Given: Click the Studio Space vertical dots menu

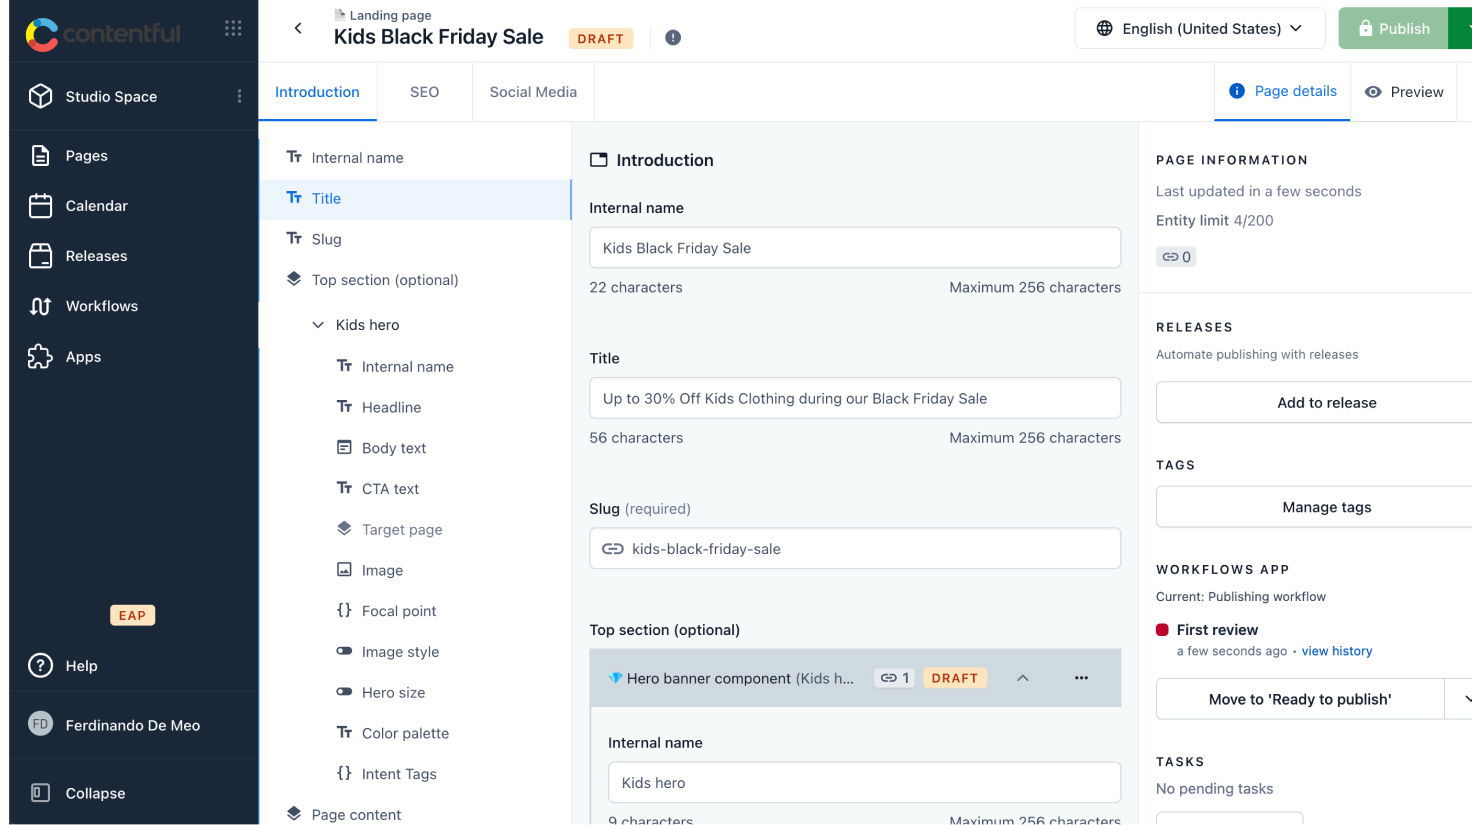Looking at the screenshot, I should pos(239,96).
